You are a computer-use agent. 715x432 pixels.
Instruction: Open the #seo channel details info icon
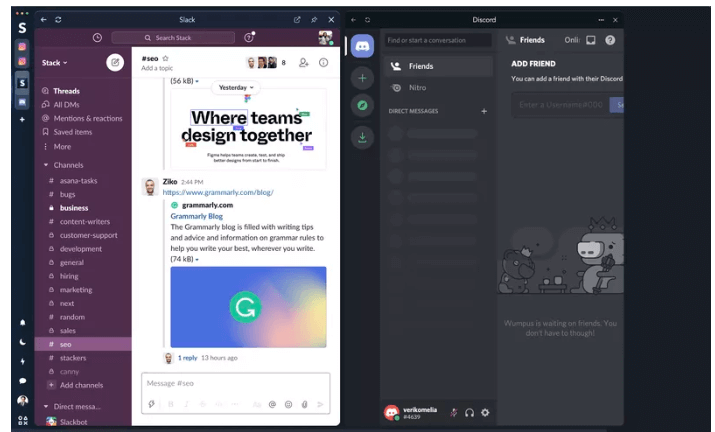coord(323,62)
